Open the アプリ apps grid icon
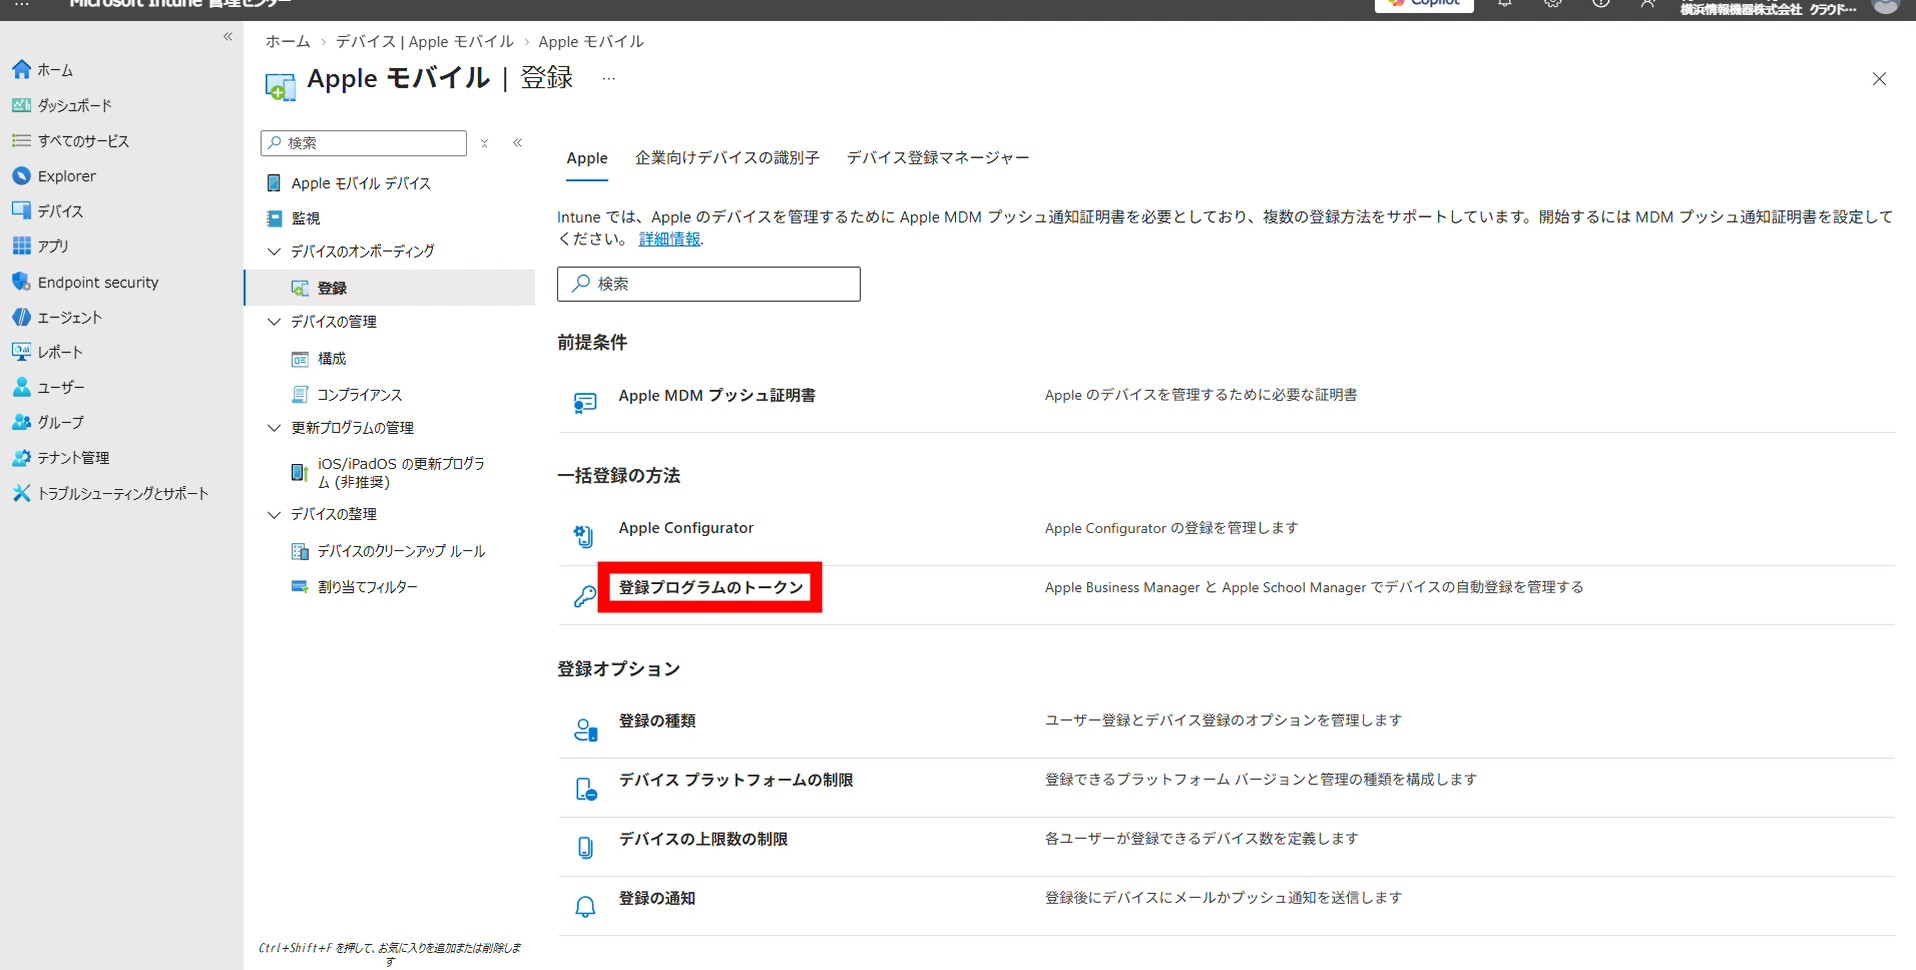 point(21,246)
